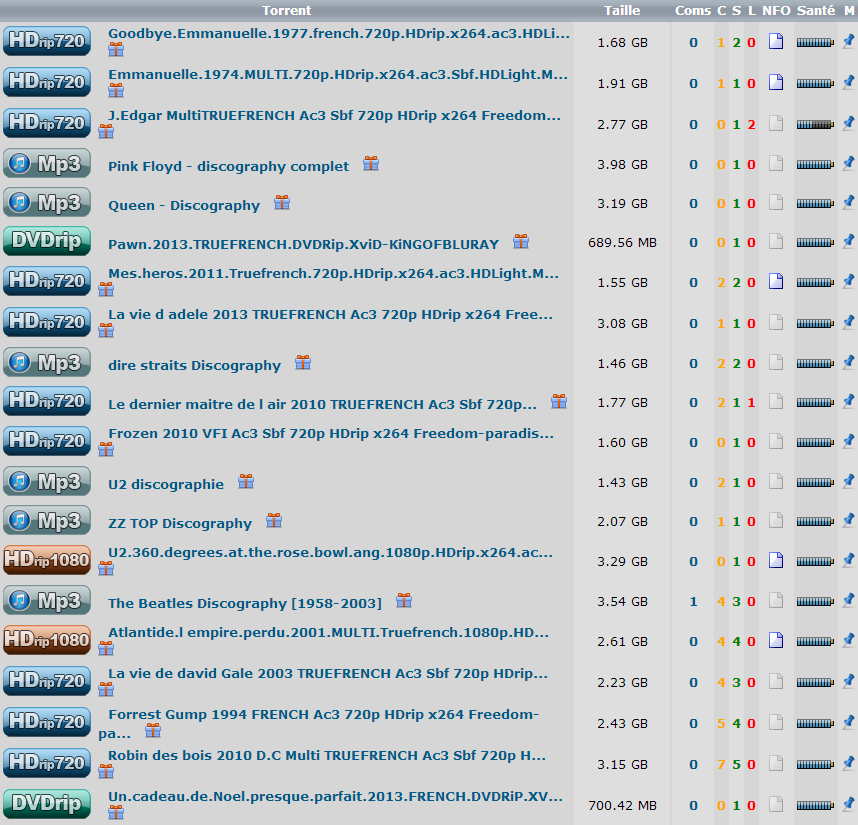The height and width of the screenshot is (825, 858).
Task: Click gift icon next to dire straits Discography
Action: 303,362
